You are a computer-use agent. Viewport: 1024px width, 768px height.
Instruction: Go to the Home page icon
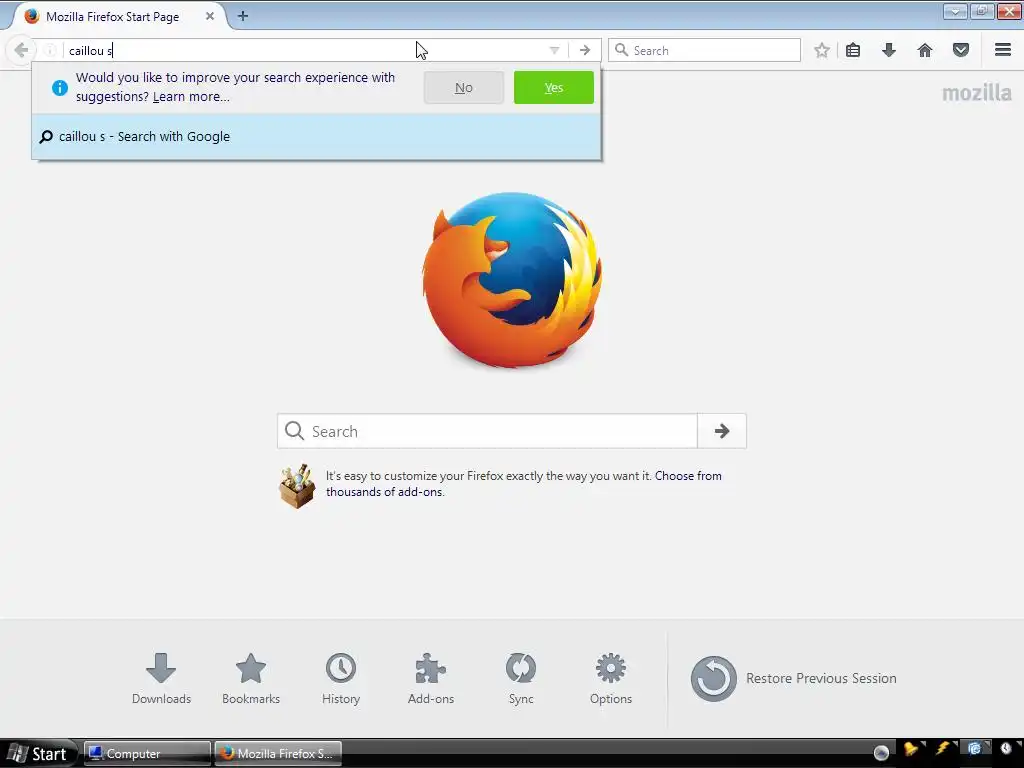925,50
